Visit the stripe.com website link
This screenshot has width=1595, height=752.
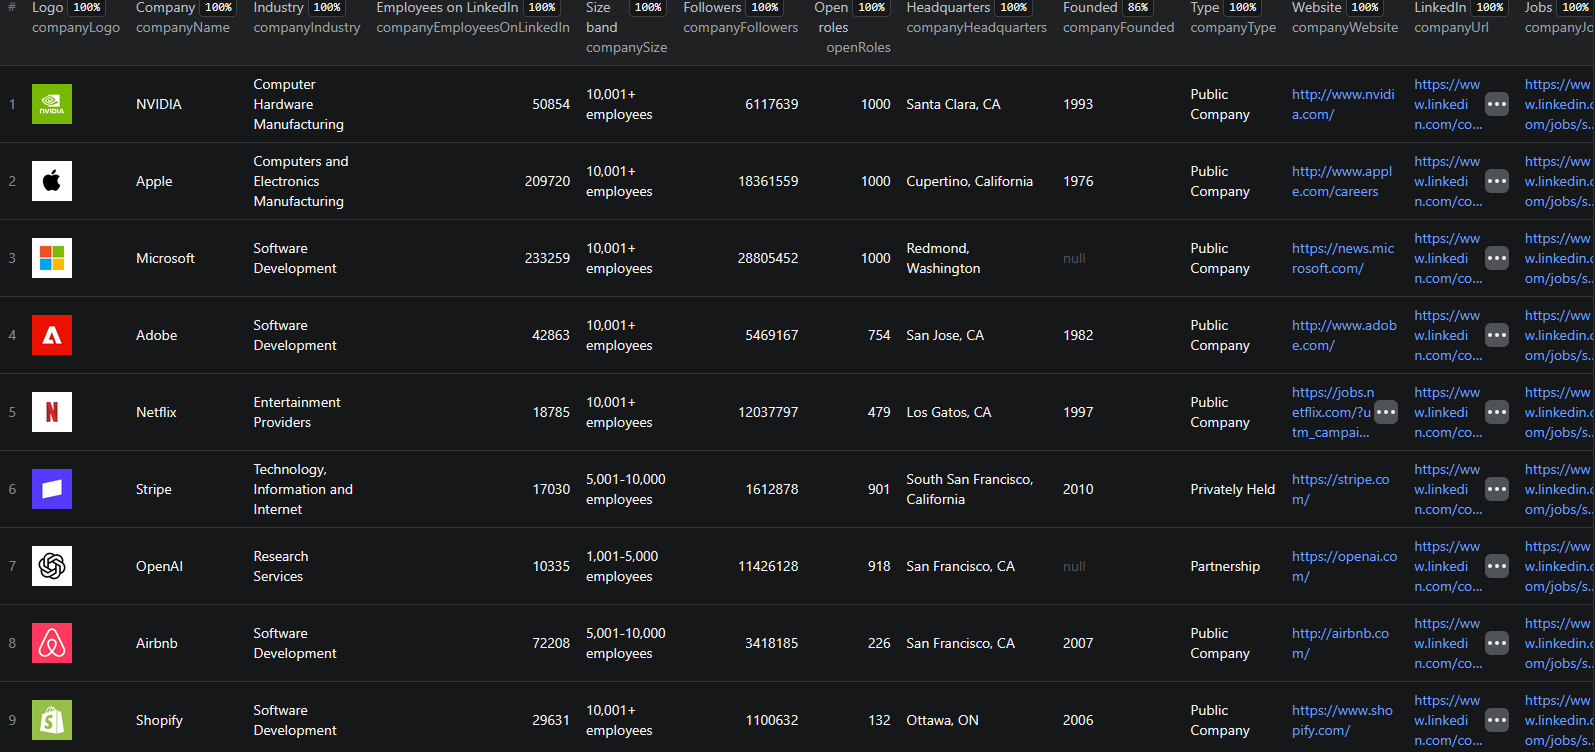tap(1340, 489)
